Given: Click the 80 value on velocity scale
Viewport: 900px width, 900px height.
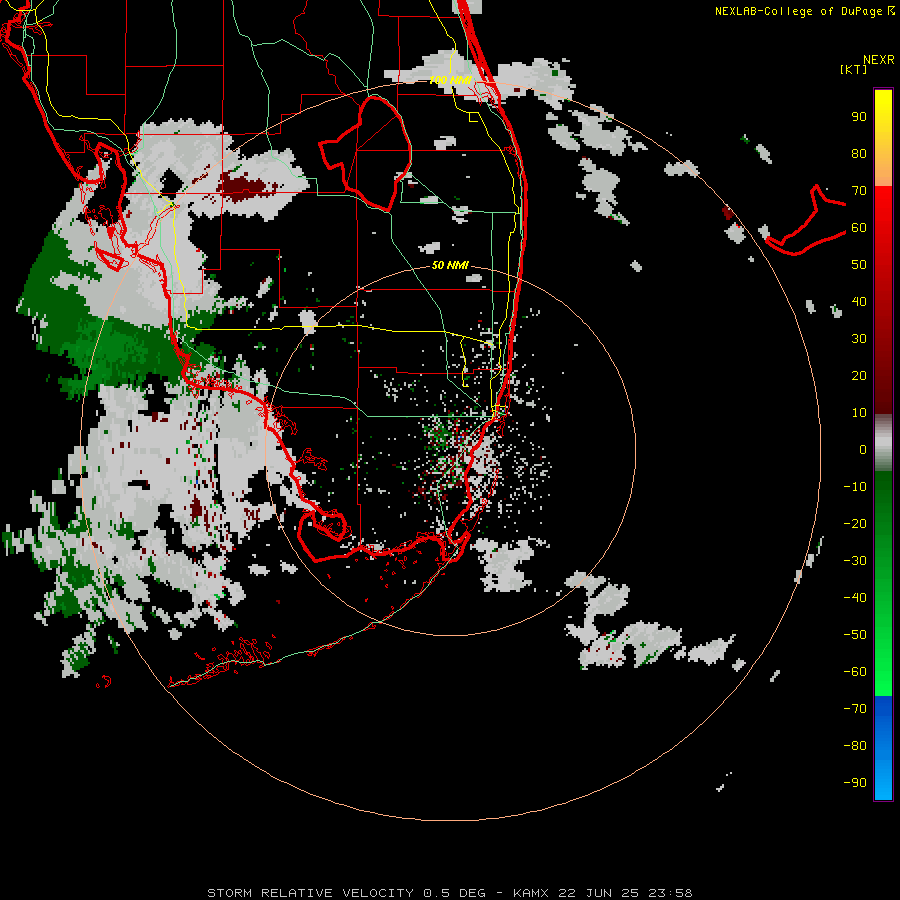Looking at the screenshot, I should coord(859,154).
